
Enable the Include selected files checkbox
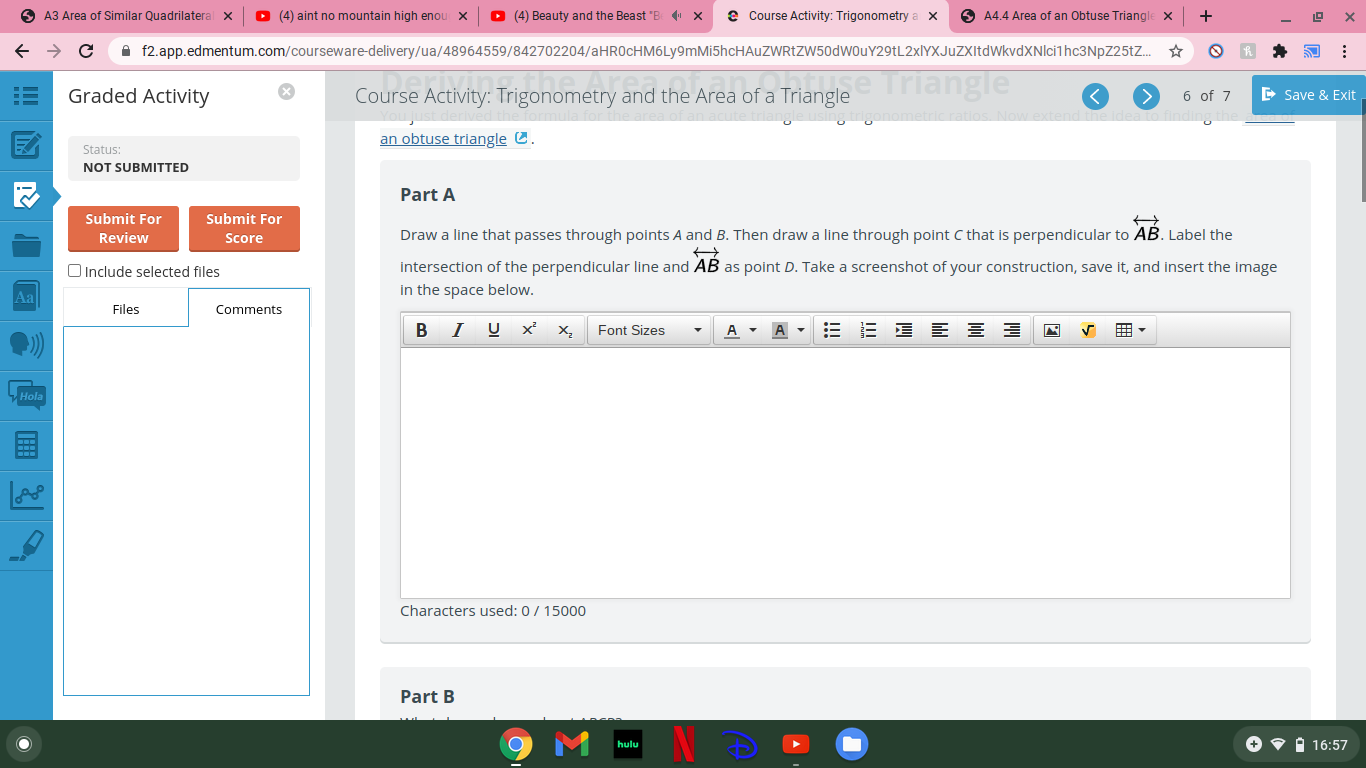pyautogui.click(x=74, y=271)
